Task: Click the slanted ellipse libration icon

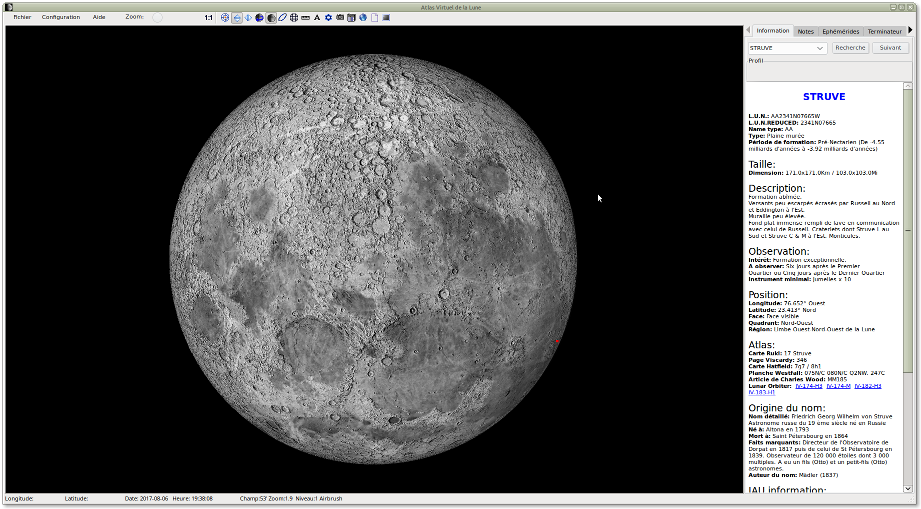Action: click(283, 18)
